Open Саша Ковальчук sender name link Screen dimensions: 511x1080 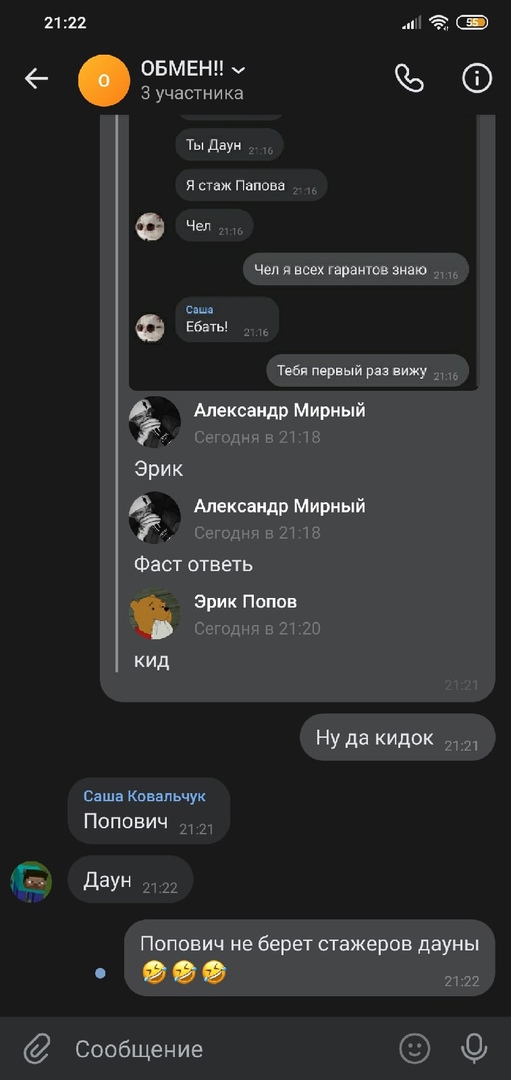click(x=145, y=796)
